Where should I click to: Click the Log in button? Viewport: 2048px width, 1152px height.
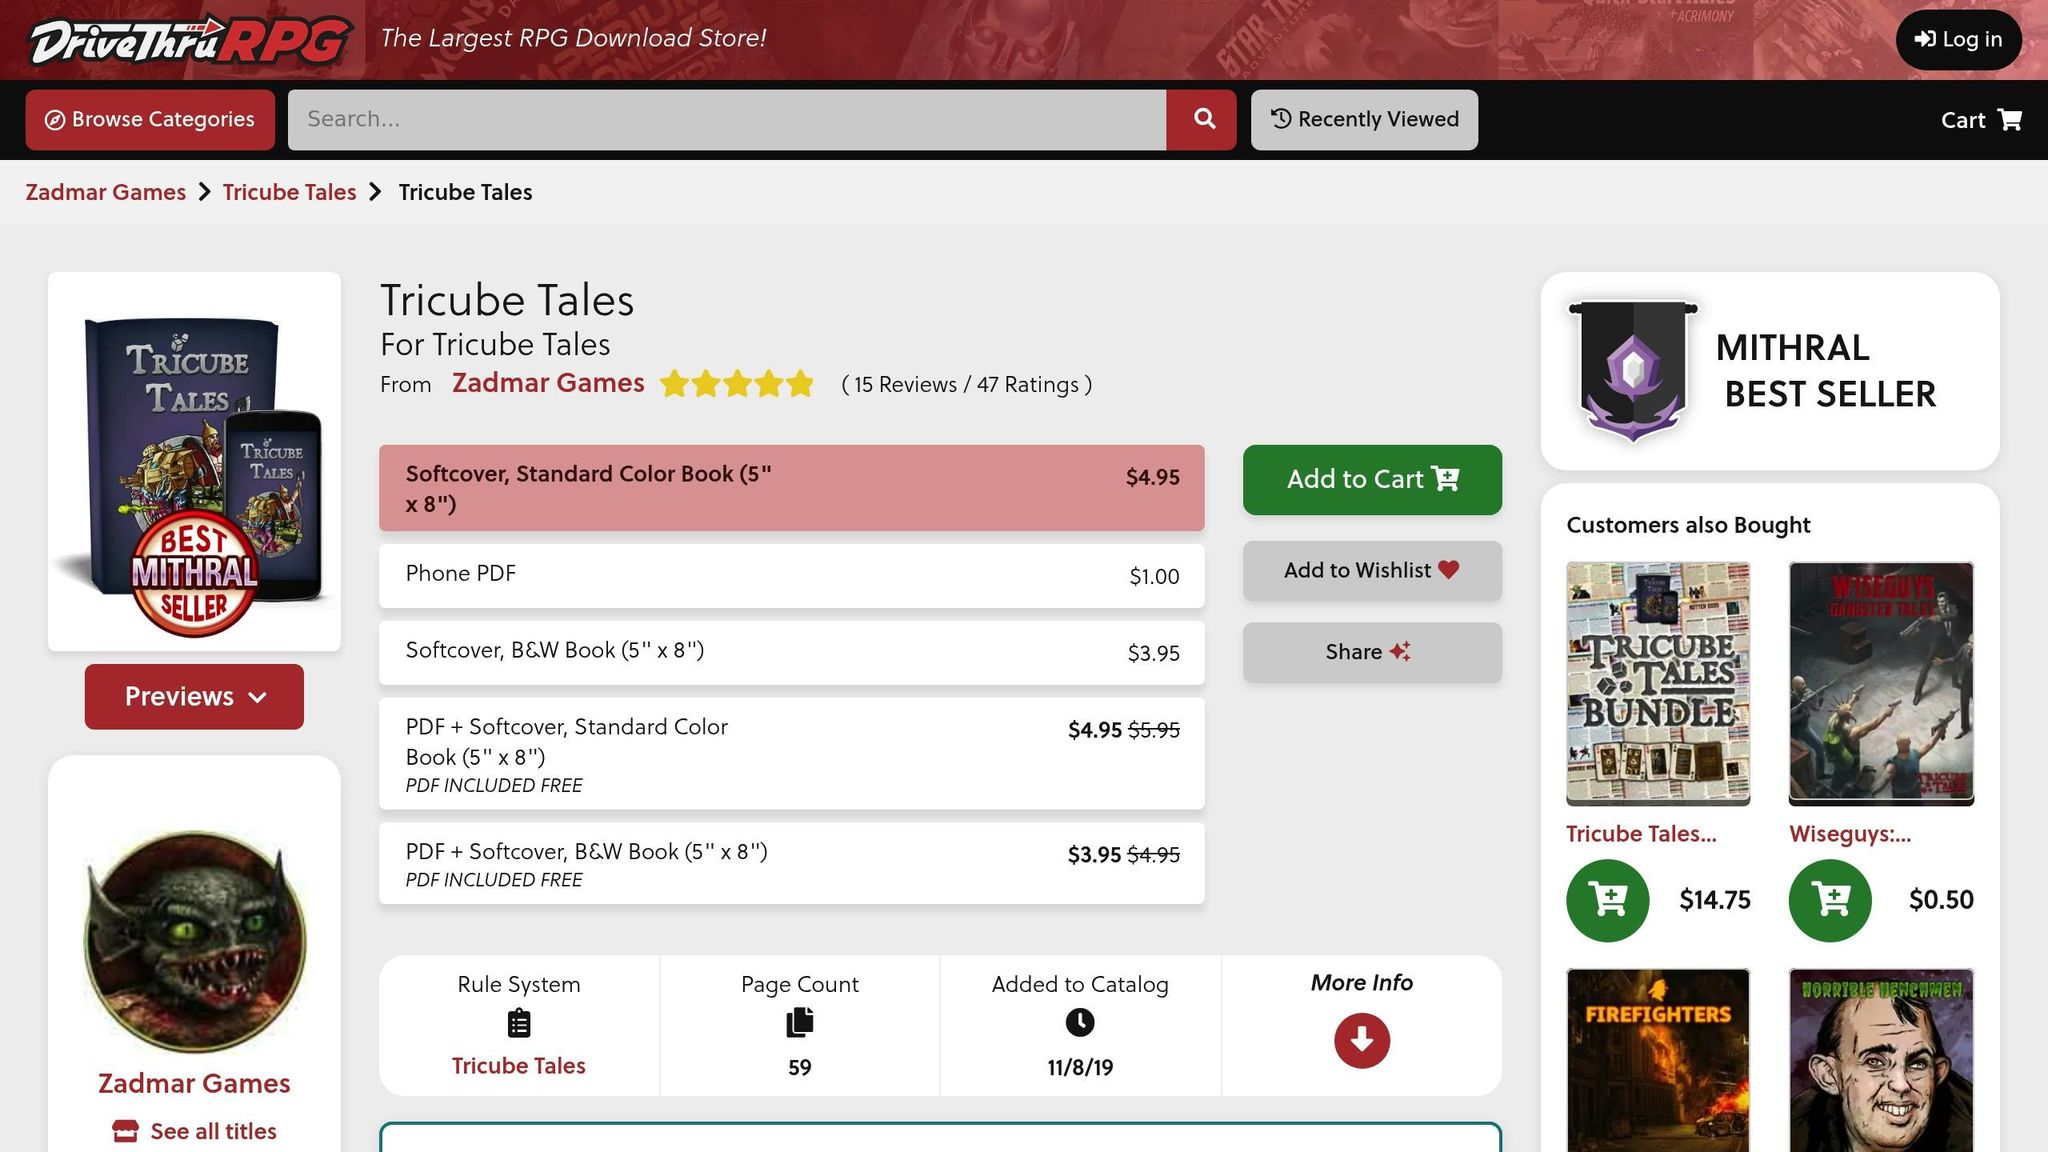[x=1958, y=40]
